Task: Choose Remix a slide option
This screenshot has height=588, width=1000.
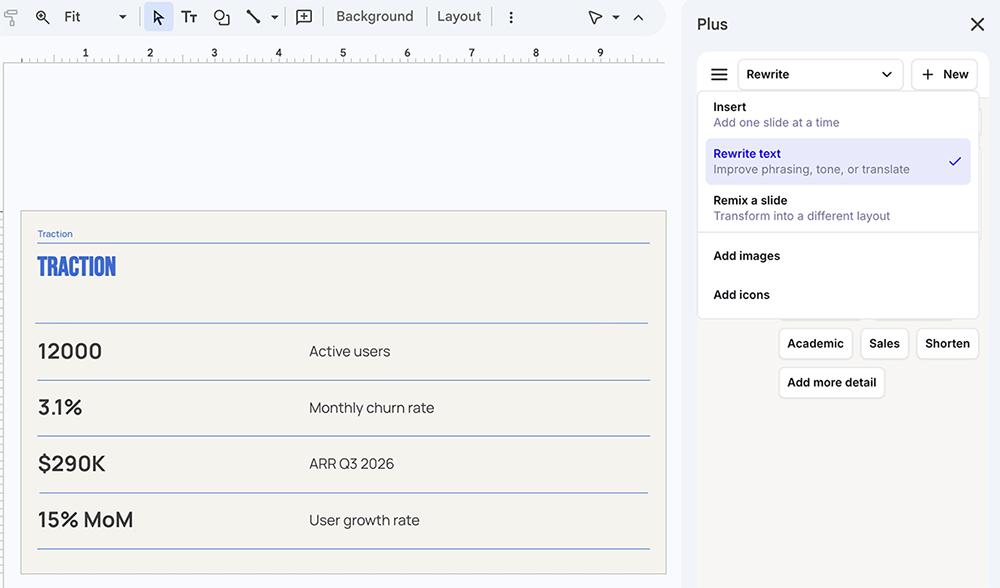Action: (838, 208)
